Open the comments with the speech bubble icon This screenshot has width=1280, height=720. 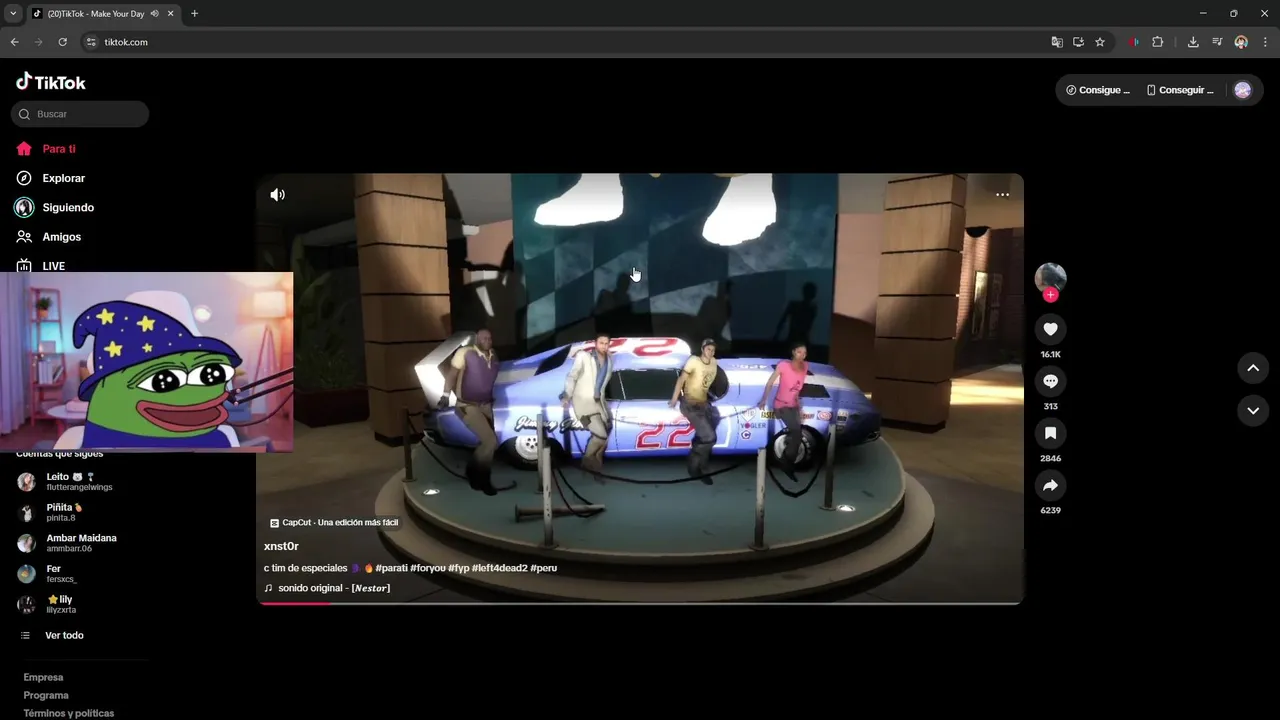pos(1050,381)
